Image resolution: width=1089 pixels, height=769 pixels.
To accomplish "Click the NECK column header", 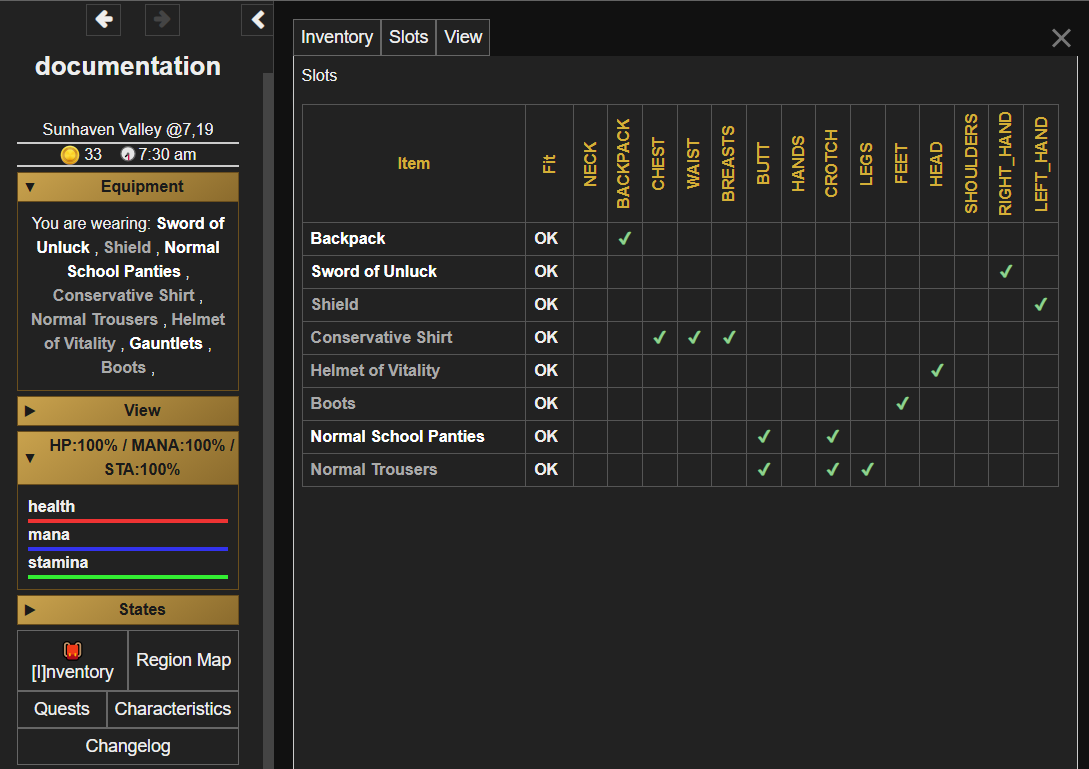I will pyautogui.click(x=590, y=164).
